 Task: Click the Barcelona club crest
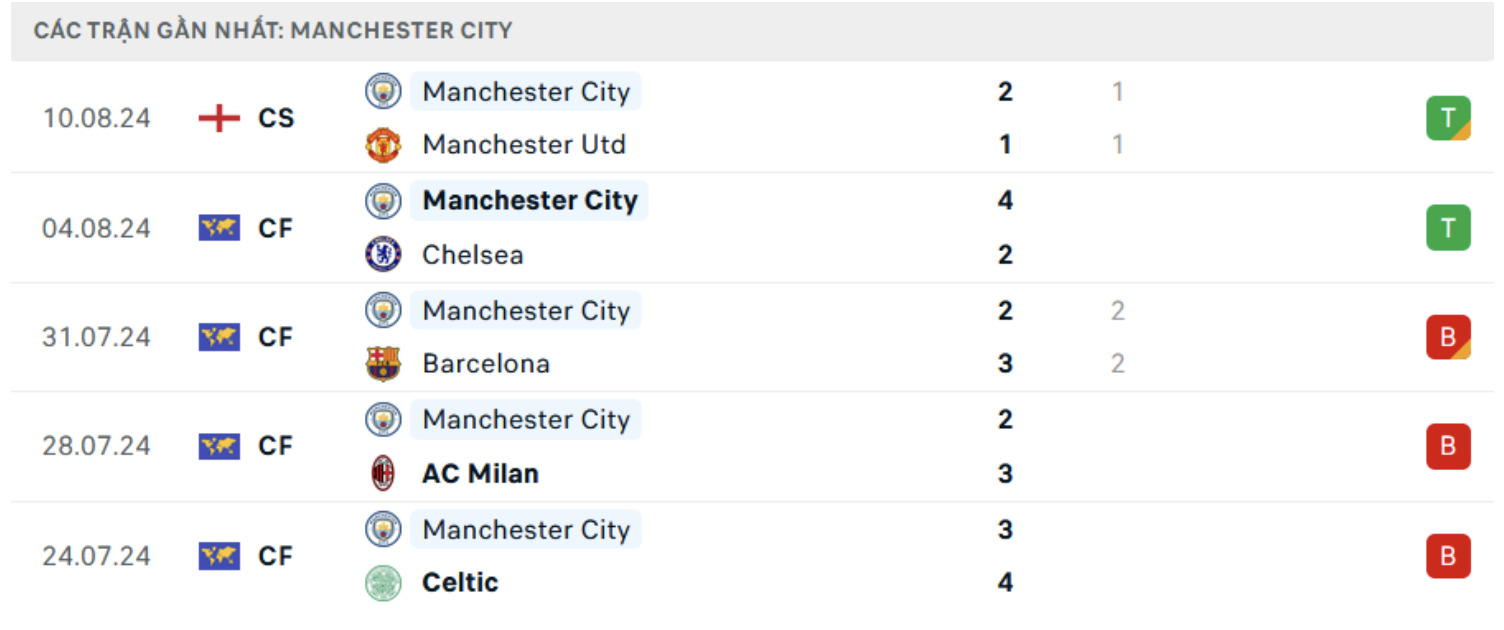coord(383,363)
